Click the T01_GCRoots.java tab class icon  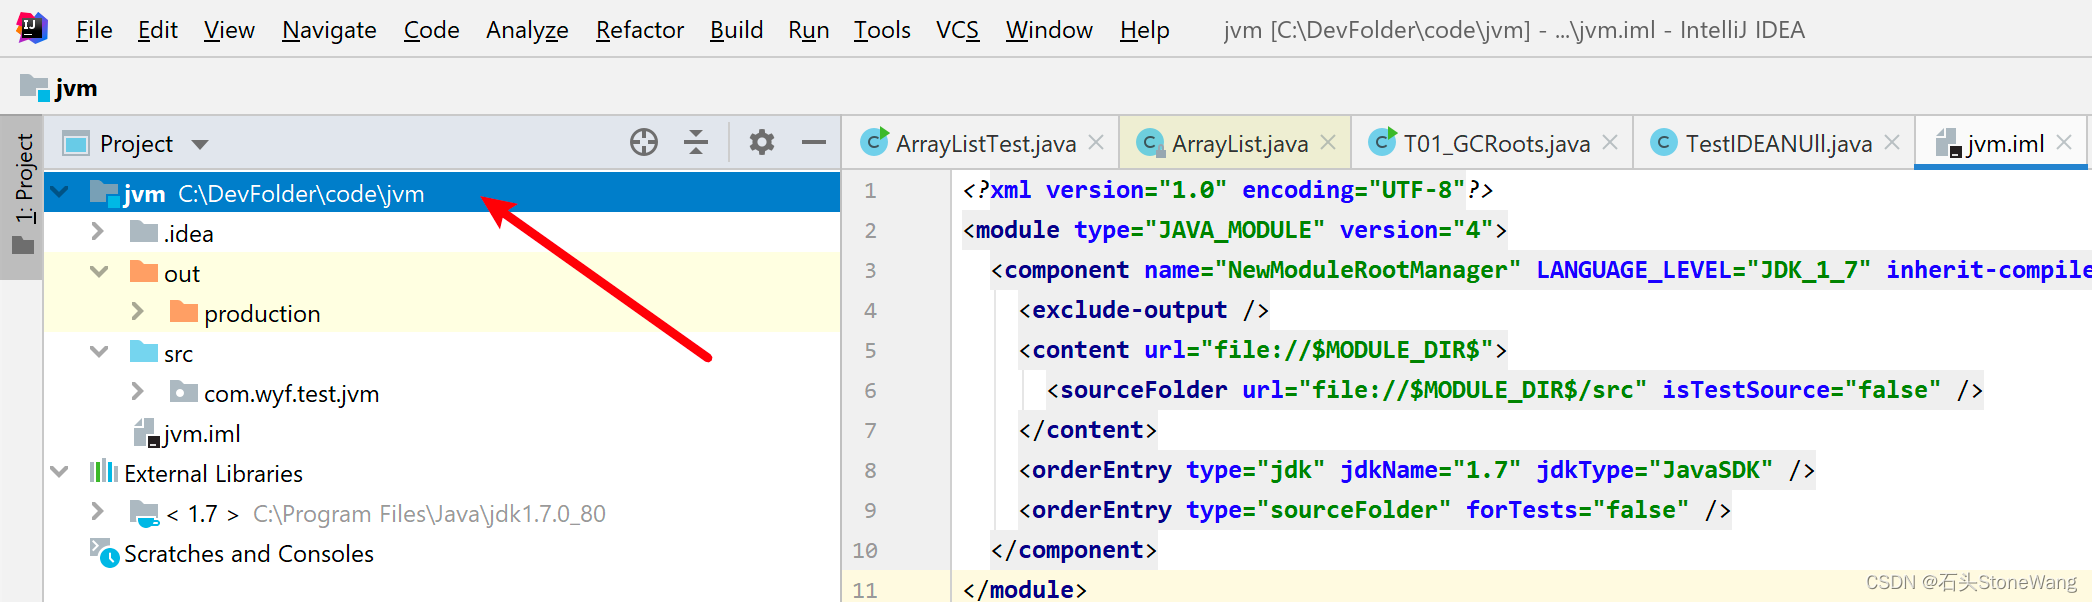point(1383,142)
